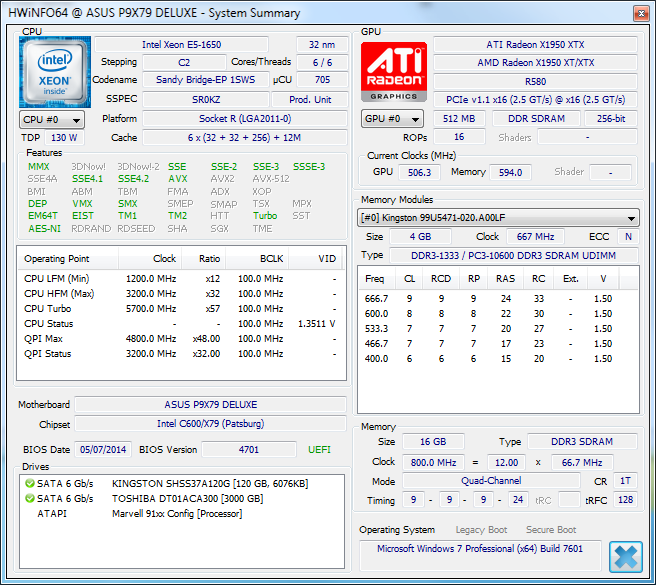The image size is (656, 585).
Task: Click the Sandy Bridge-EP 1SWS codename field
Action: click(x=206, y=80)
